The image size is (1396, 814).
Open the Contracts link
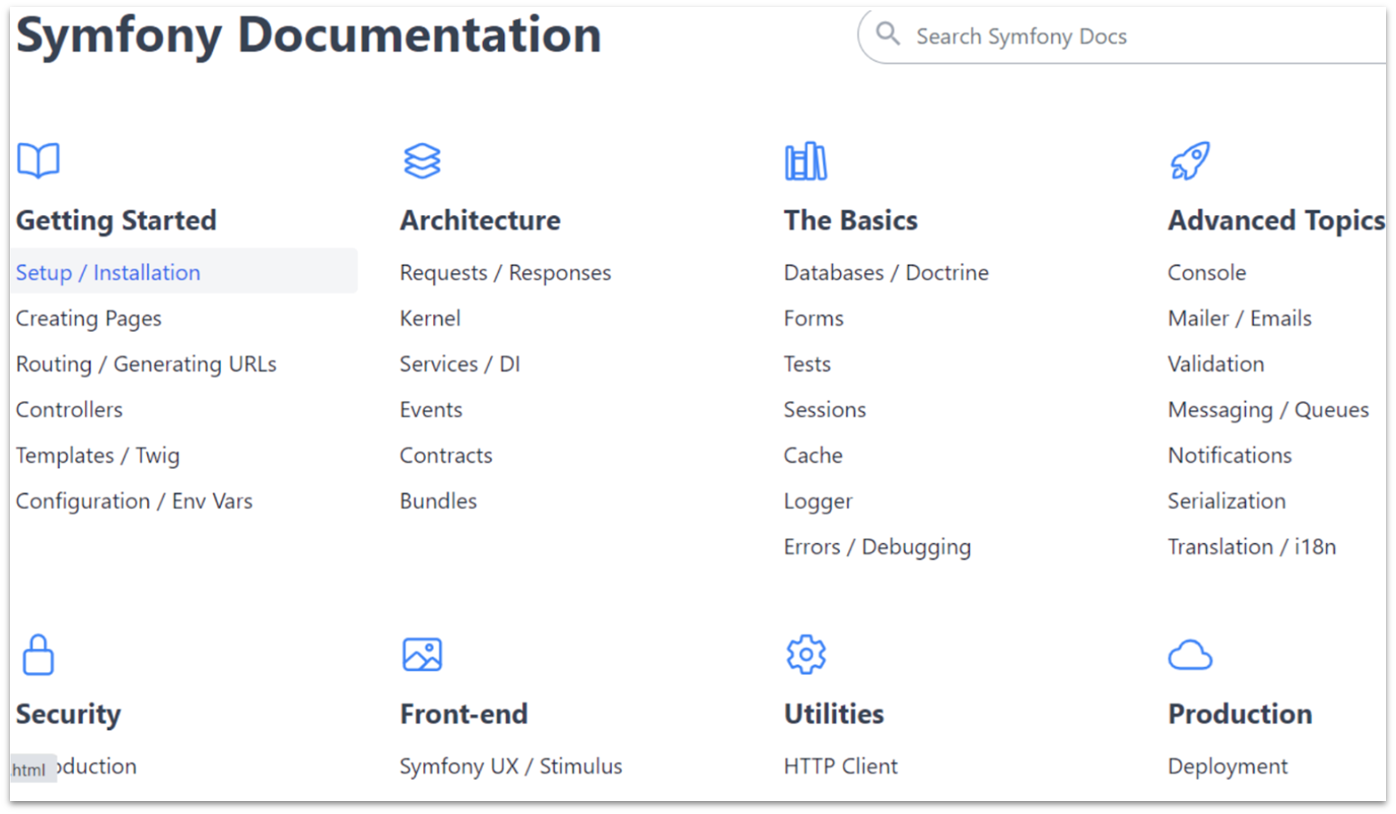pos(446,456)
